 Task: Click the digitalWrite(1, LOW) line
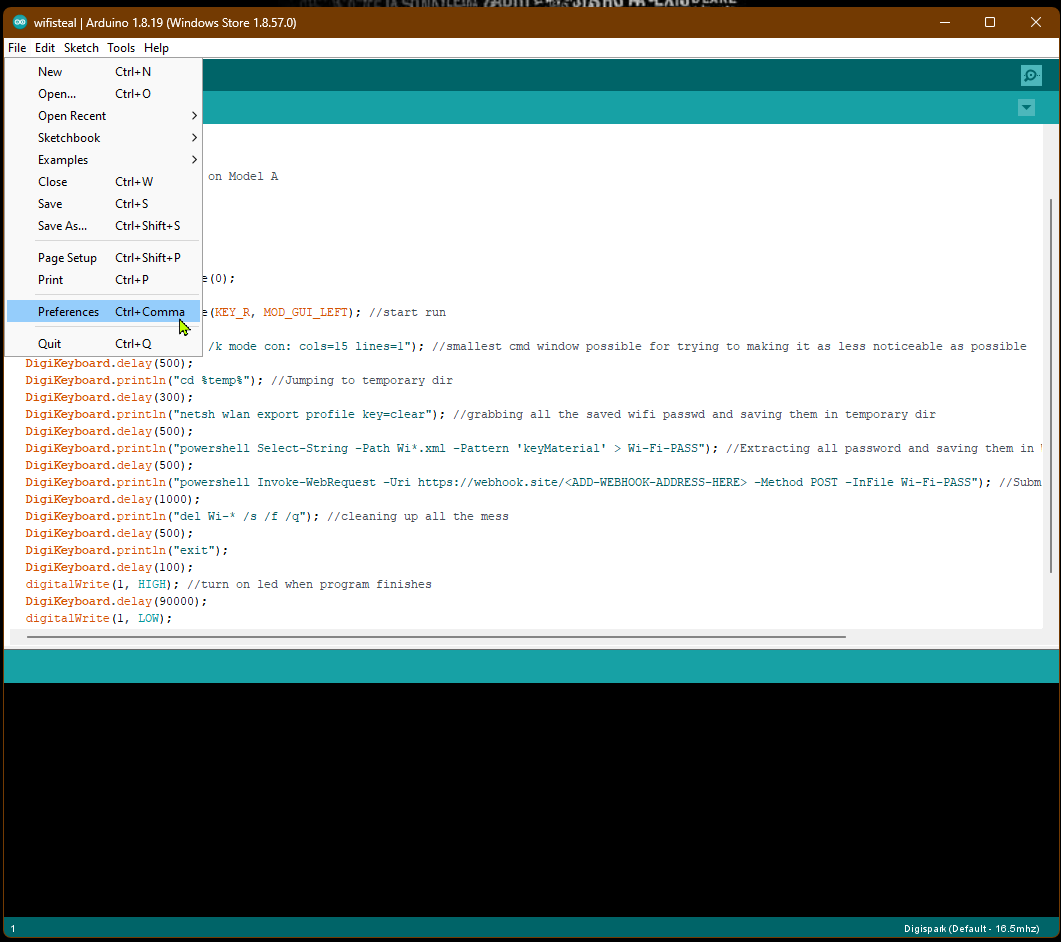[99, 618]
